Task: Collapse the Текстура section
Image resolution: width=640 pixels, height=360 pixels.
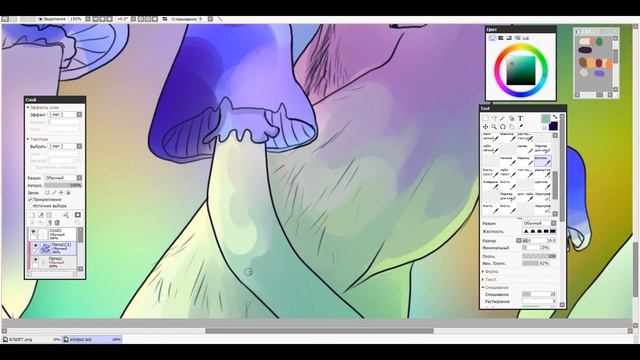Action: coord(28,139)
